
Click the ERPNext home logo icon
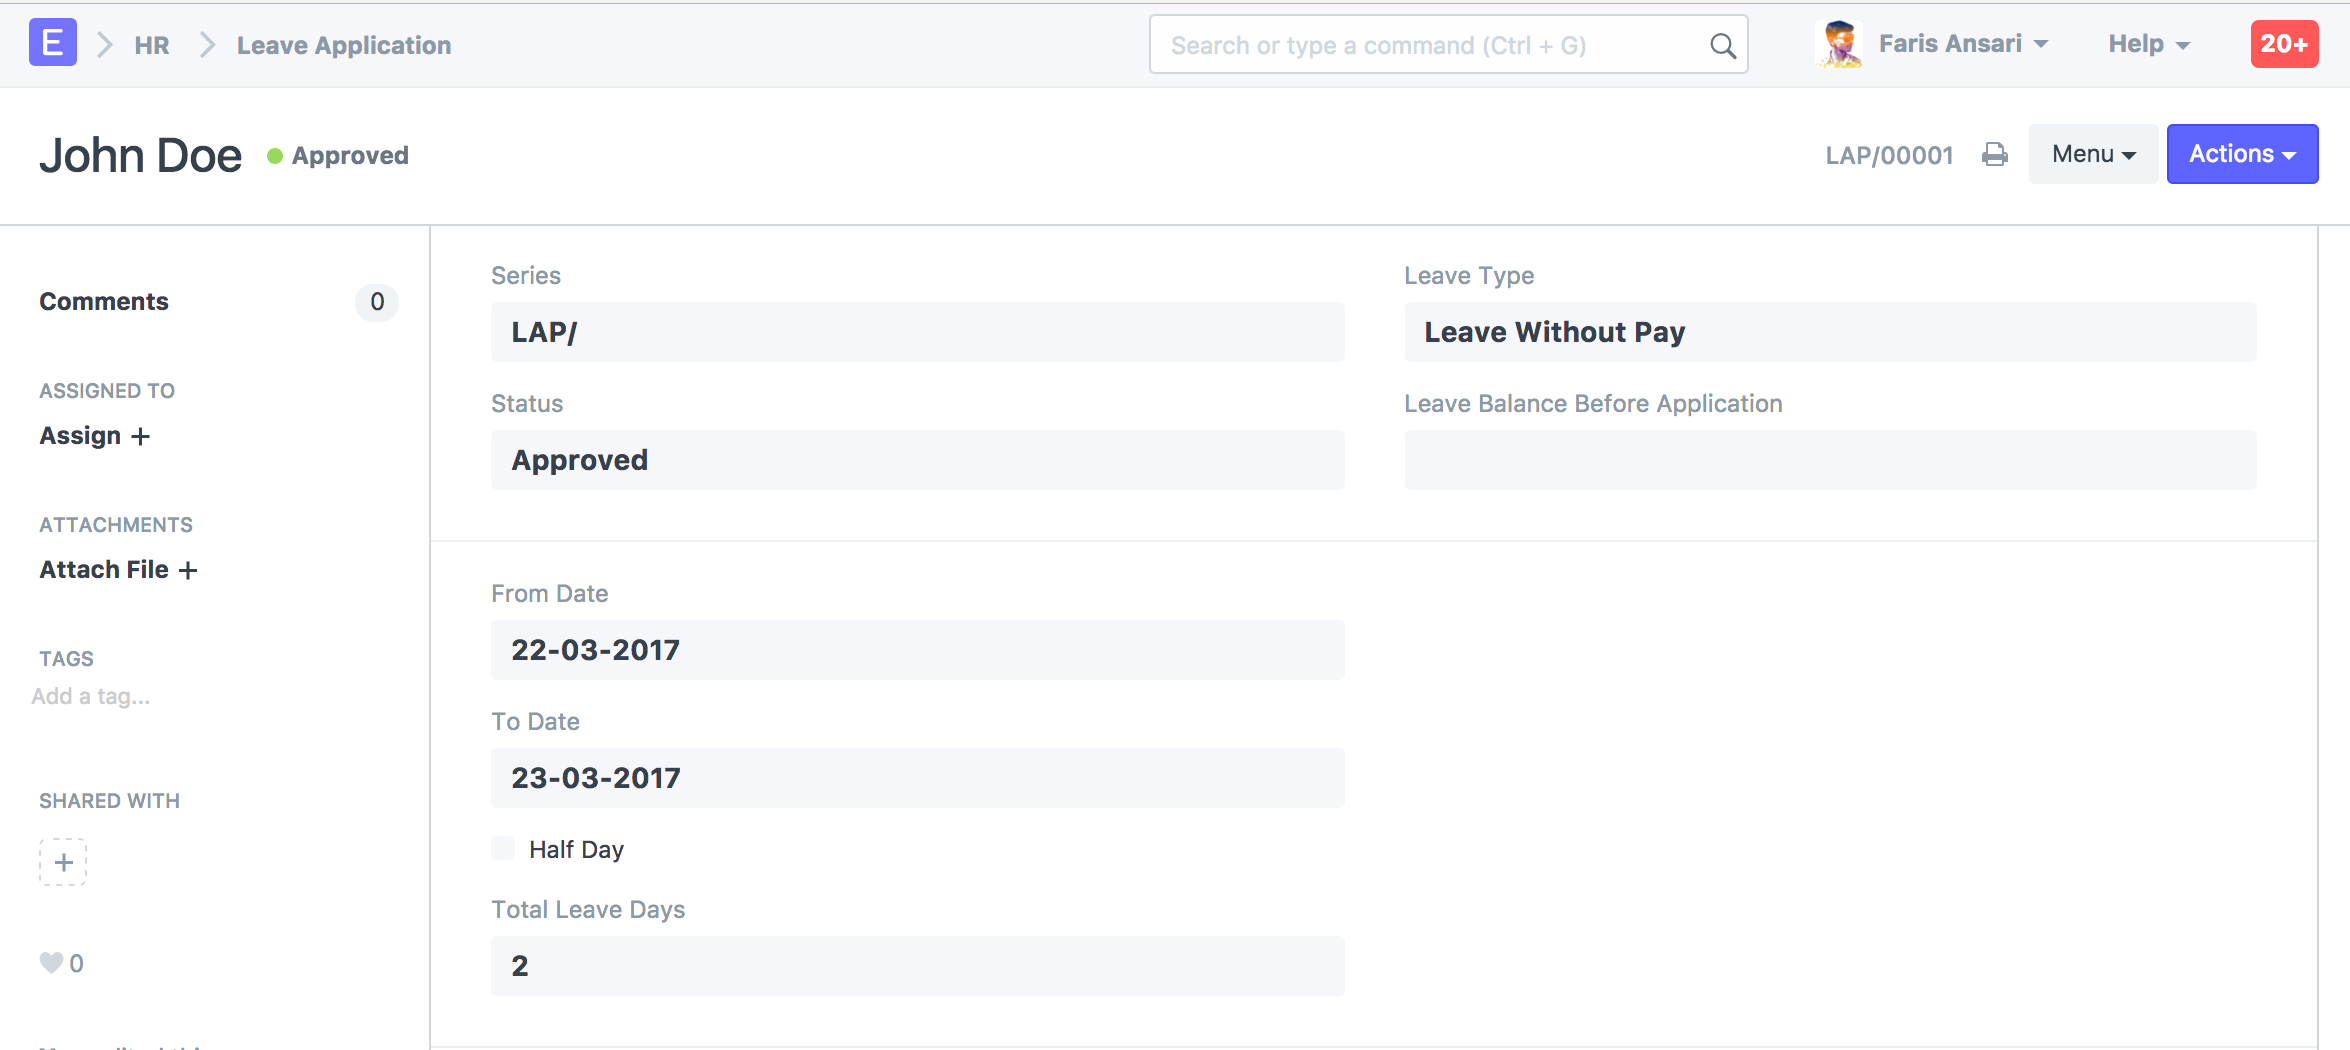53,43
